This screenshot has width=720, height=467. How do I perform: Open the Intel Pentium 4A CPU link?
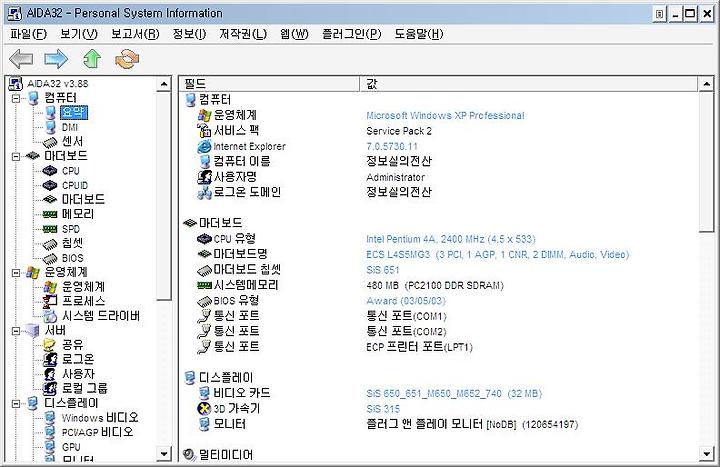tap(450, 239)
